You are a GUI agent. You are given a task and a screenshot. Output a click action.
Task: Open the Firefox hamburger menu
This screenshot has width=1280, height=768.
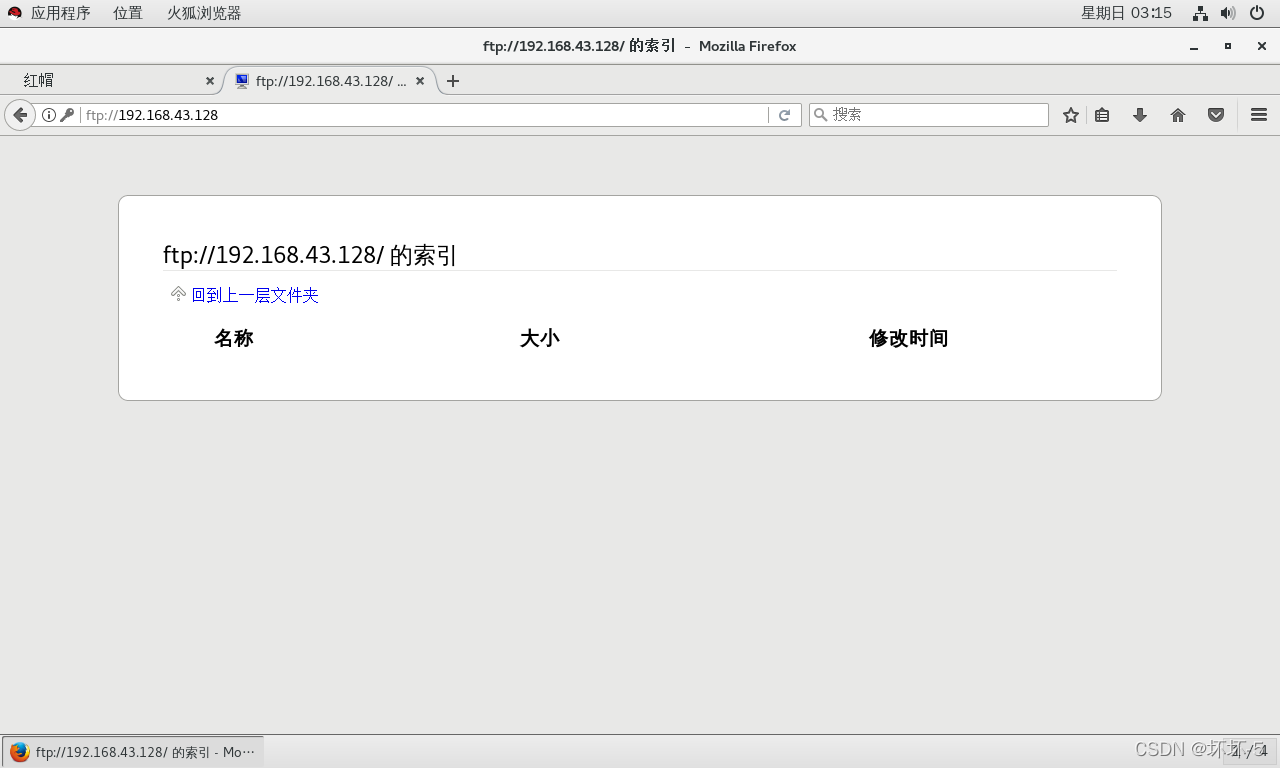(1259, 115)
